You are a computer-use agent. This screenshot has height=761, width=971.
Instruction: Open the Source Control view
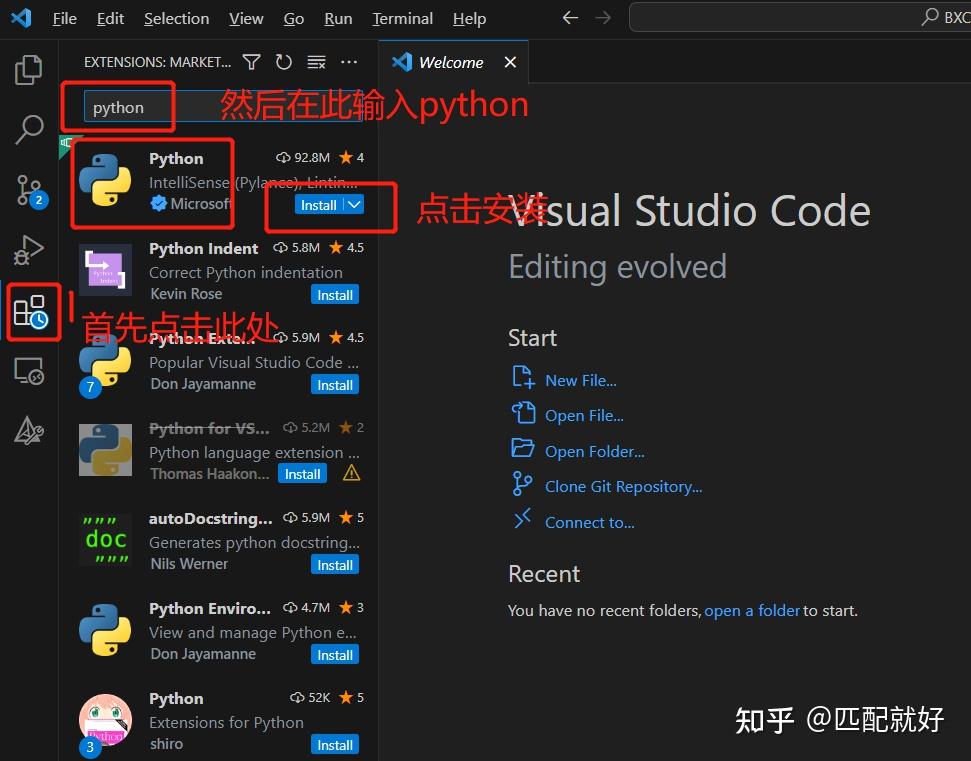point(28,190)
